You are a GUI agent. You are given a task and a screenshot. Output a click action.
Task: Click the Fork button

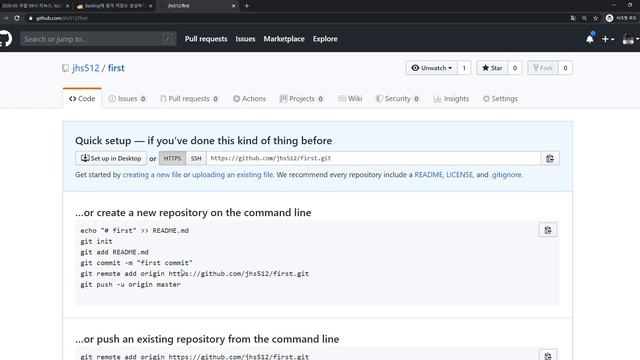(x=543, y=68)
